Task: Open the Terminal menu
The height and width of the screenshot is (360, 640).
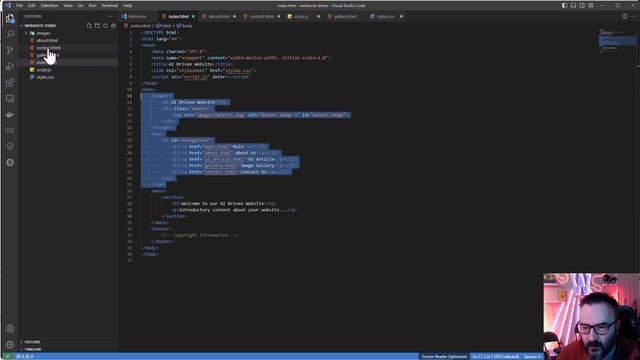Action: coord(109,5)
